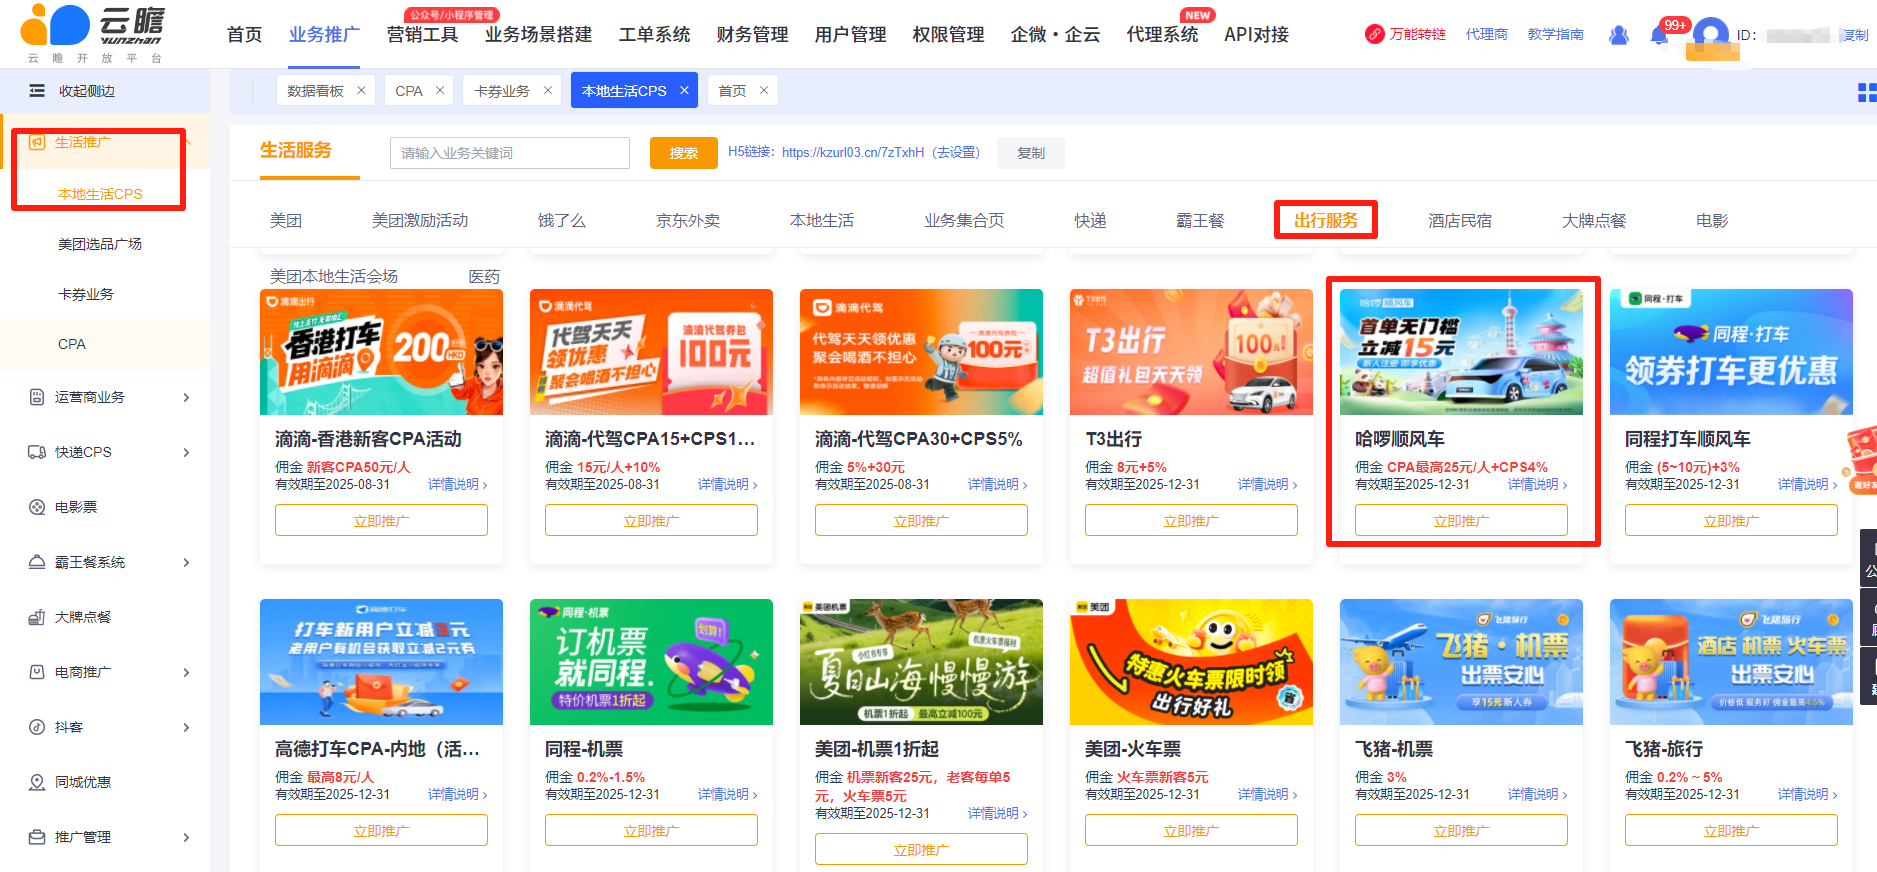Click the 复制 button beside H5 link
1877x872 pixels.
point(1031,153)
